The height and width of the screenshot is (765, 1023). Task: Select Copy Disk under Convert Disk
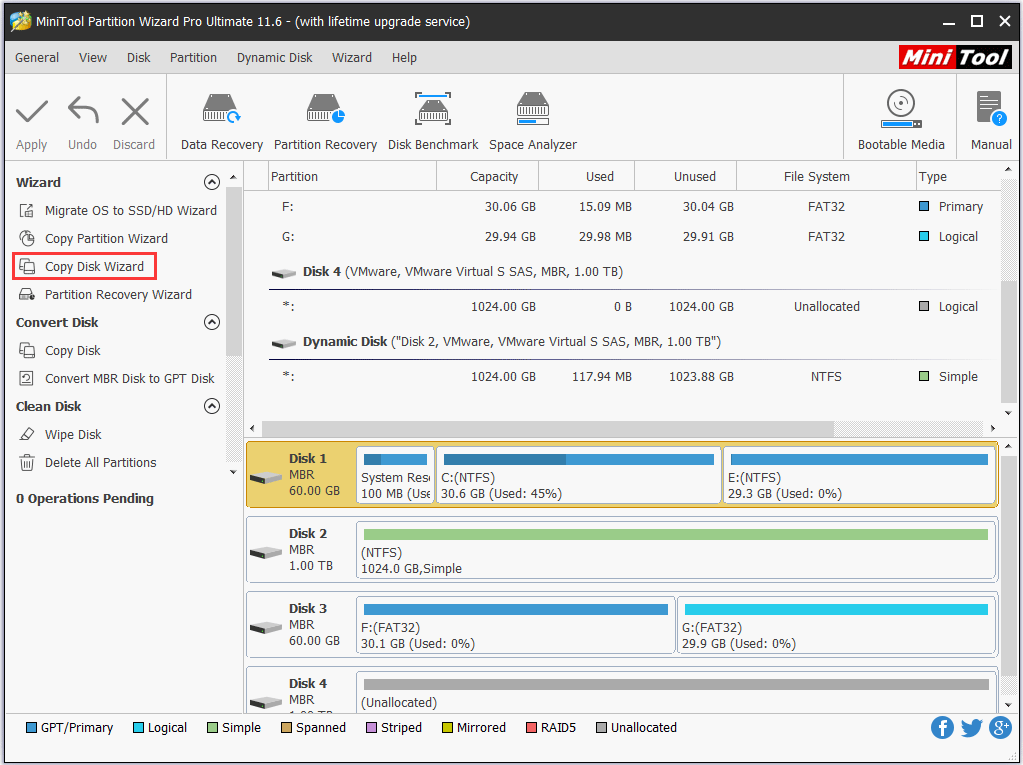[x=59, y=351]
